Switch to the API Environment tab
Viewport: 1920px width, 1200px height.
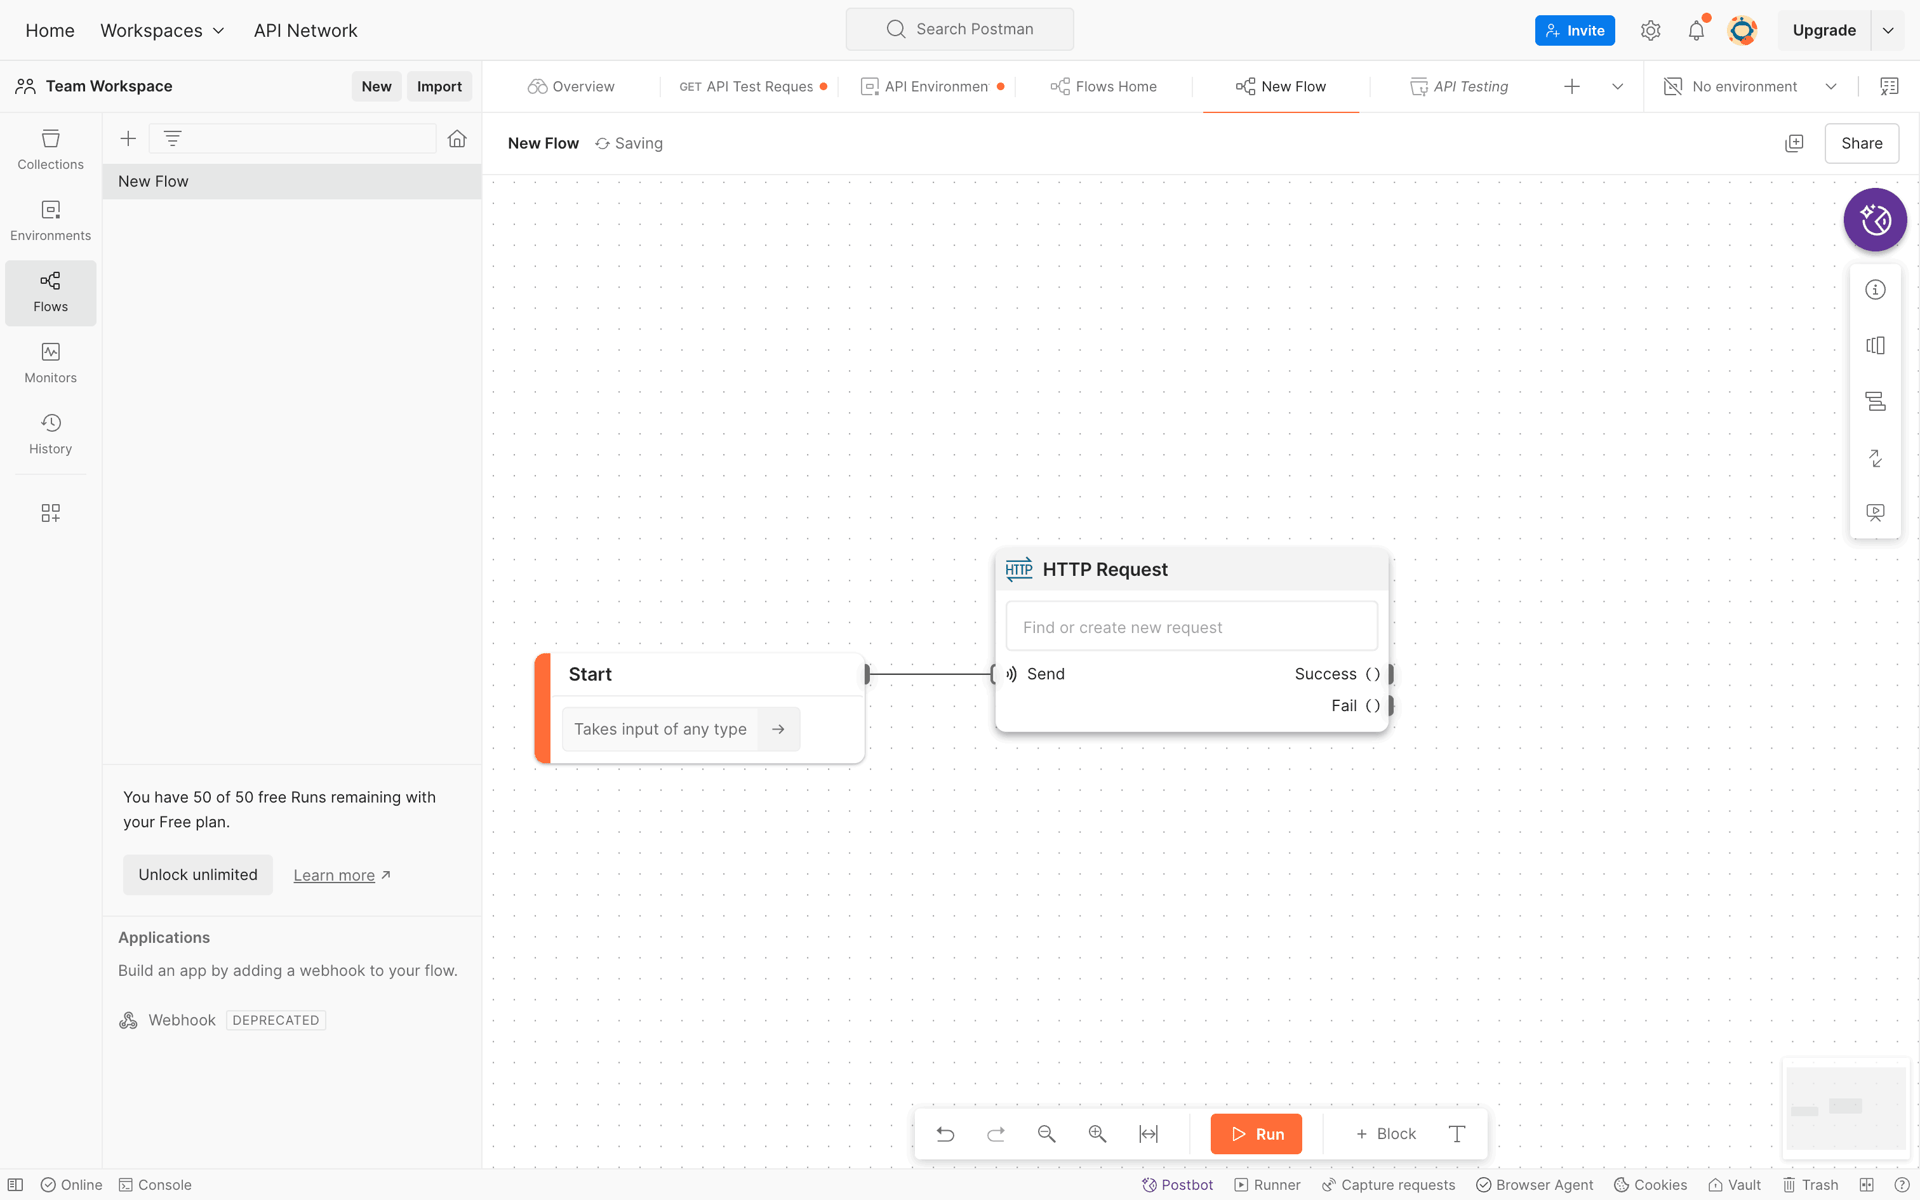pos(931,86)
